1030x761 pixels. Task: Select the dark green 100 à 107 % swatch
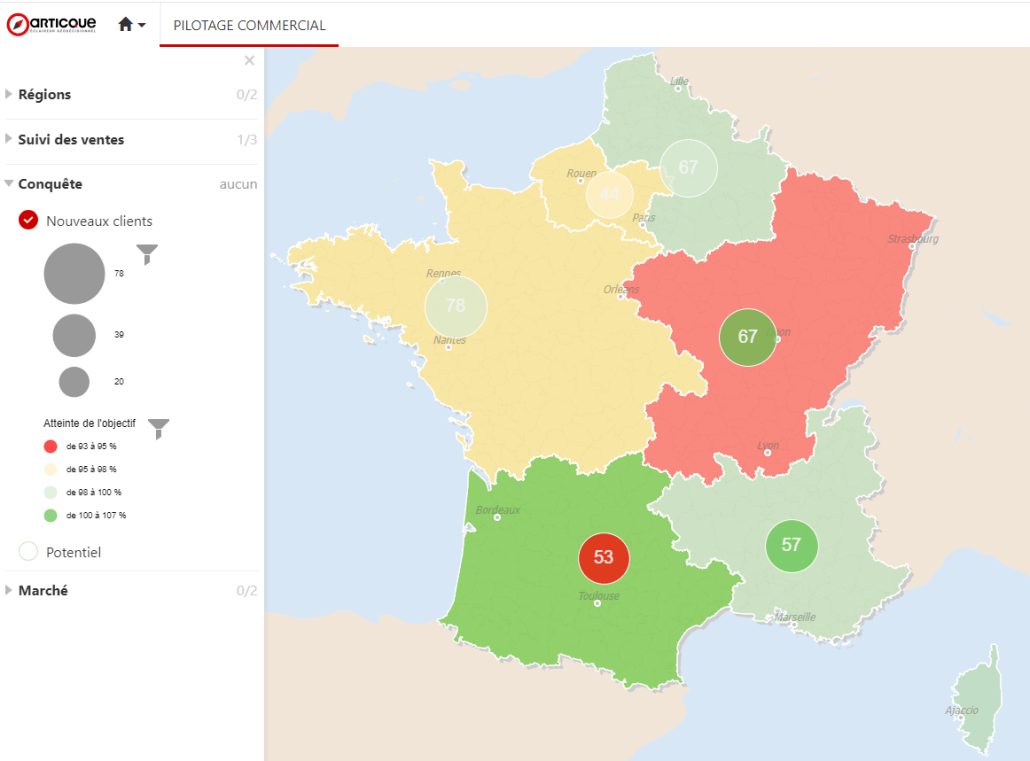click(x=51, y=515)
